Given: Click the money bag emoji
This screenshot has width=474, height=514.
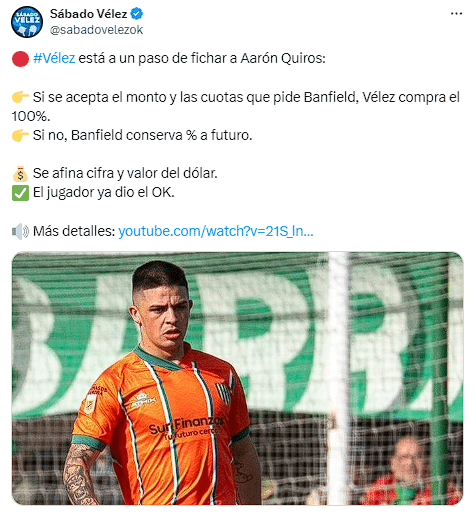Looking at the screenshot, I should pyautogui.click(x=20, y=174).
